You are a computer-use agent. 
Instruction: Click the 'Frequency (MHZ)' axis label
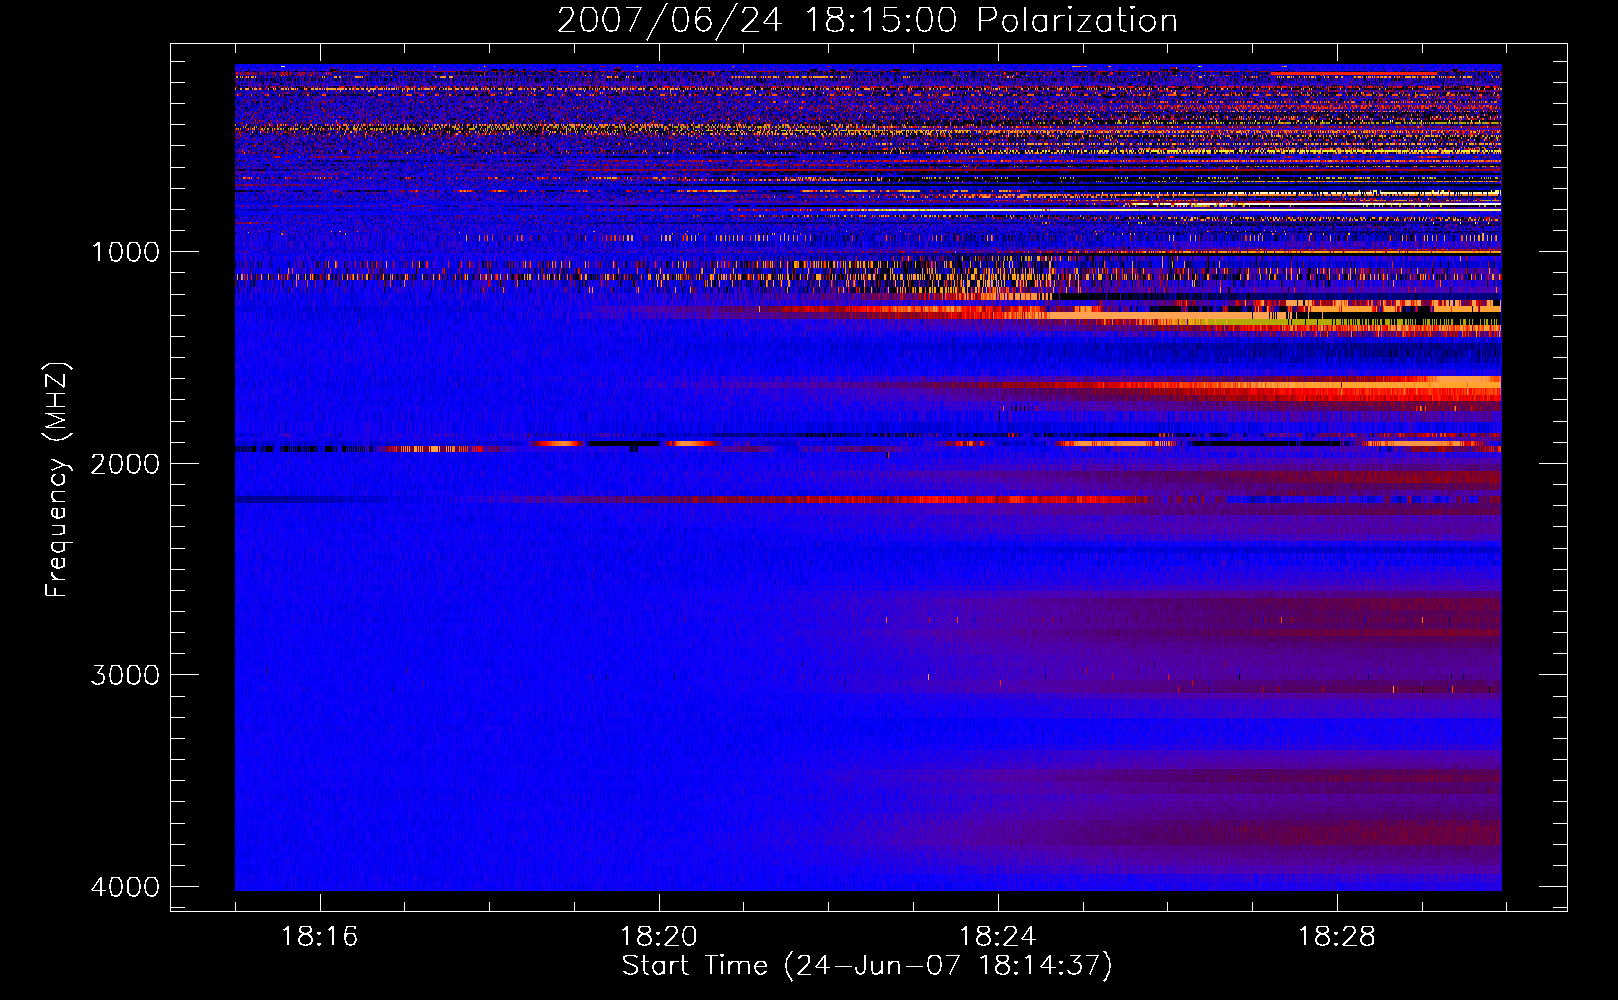[x=57, y=480]
